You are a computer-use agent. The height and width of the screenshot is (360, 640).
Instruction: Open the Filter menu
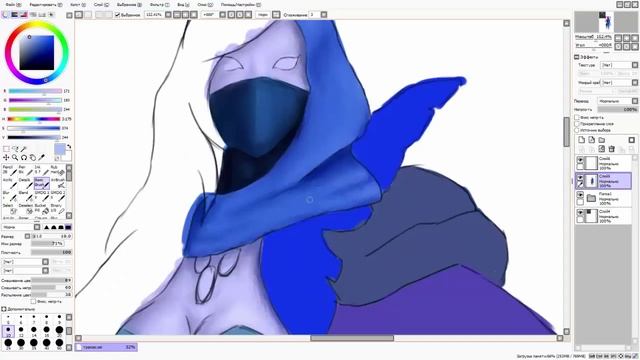coord(159,4)
